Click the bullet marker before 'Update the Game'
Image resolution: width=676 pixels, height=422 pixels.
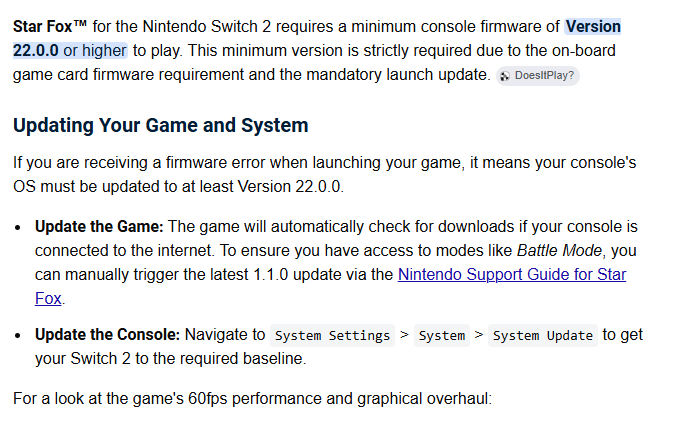pos(18,228)
